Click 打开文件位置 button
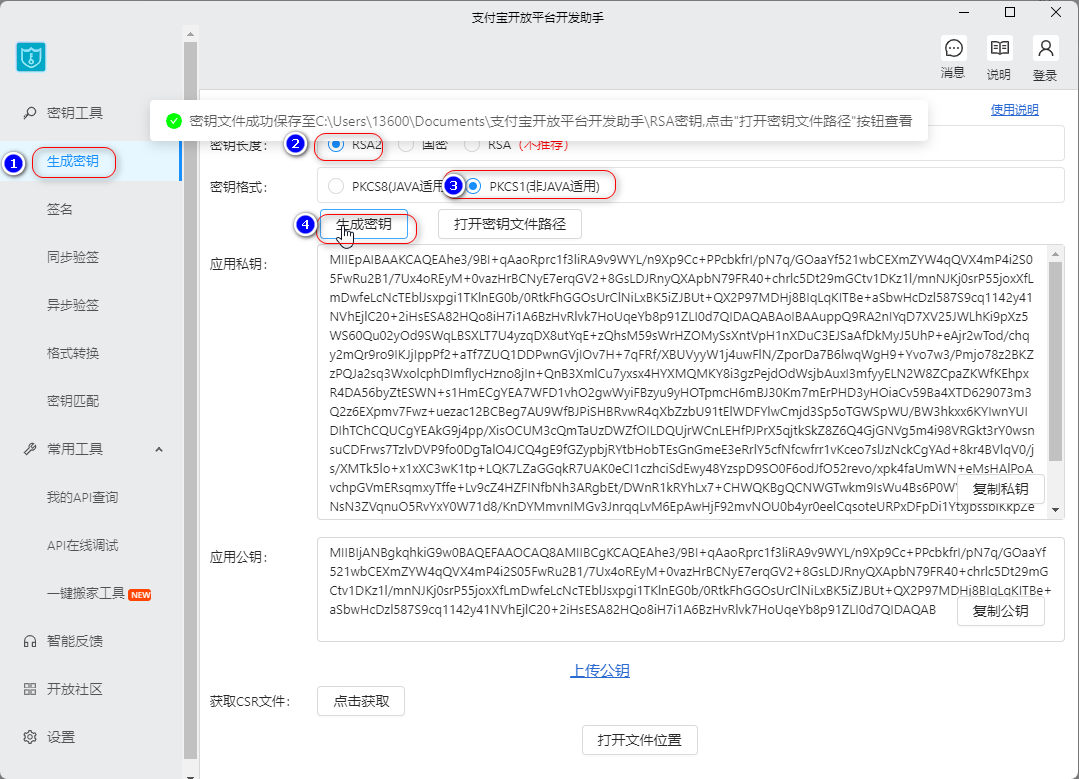1079x779 pixels. (x=639, y=740)
